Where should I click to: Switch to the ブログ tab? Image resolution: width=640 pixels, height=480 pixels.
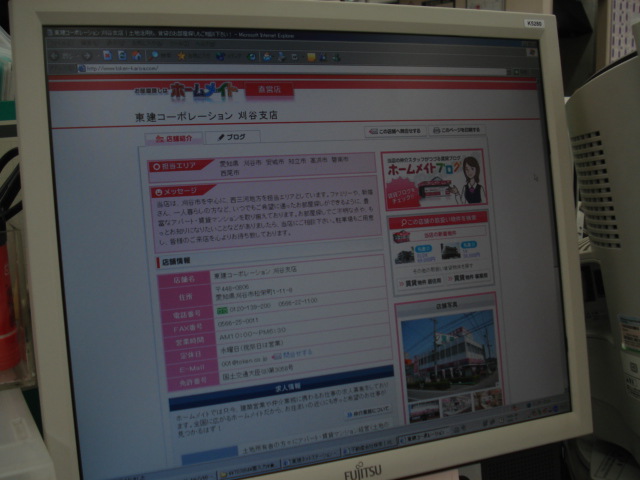point(232,137)
